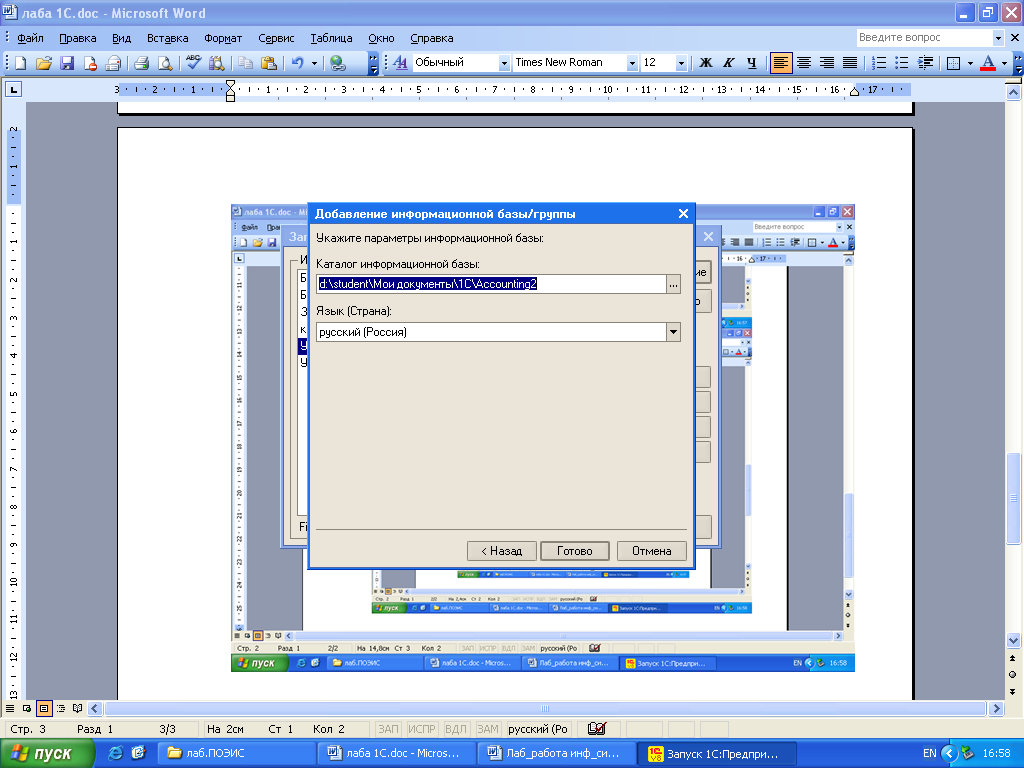
Task: Expand the undo history dropdown arrow
Action: point(314,63)
